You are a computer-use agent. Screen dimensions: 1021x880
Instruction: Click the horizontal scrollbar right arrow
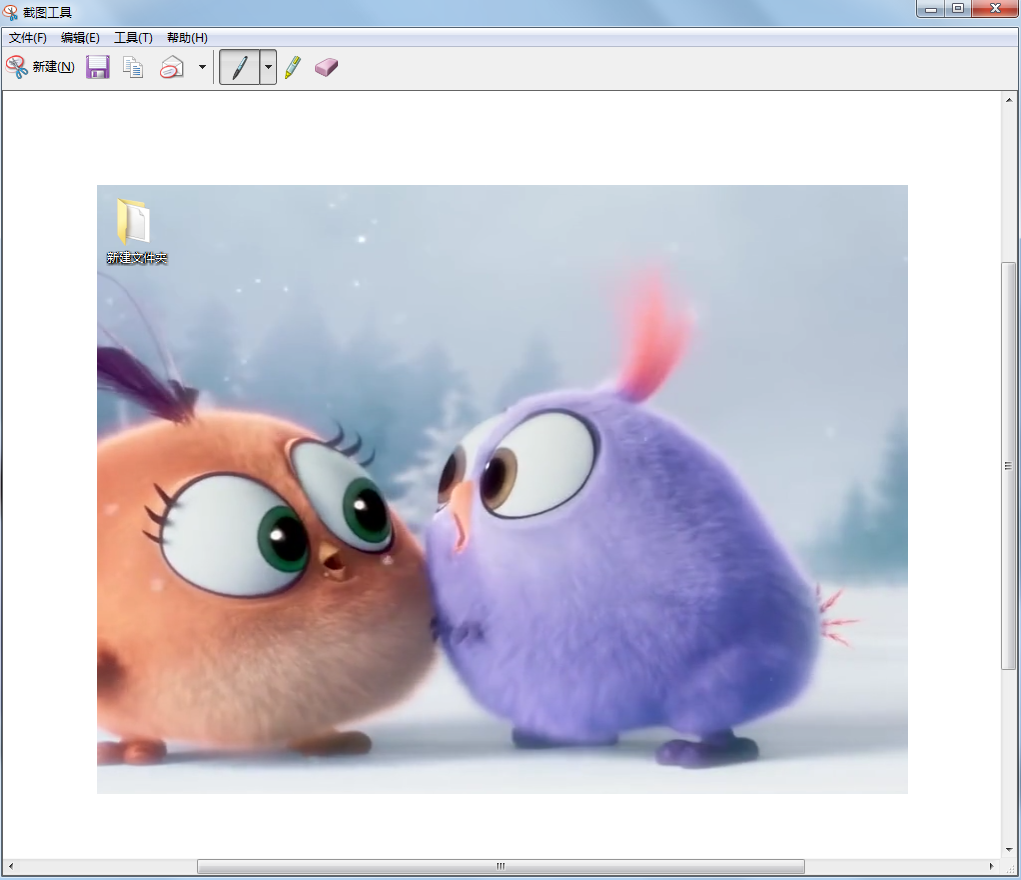pyautogui.click(x=992, y=866)
